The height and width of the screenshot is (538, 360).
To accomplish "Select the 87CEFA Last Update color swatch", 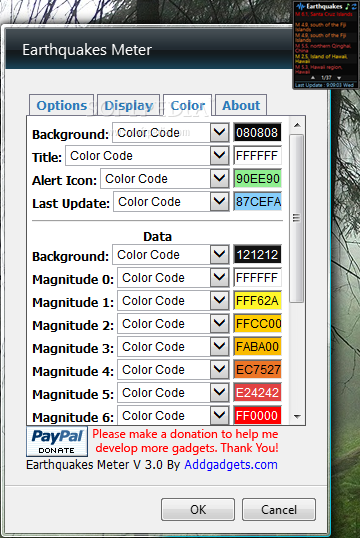I will tap(257, 202).
